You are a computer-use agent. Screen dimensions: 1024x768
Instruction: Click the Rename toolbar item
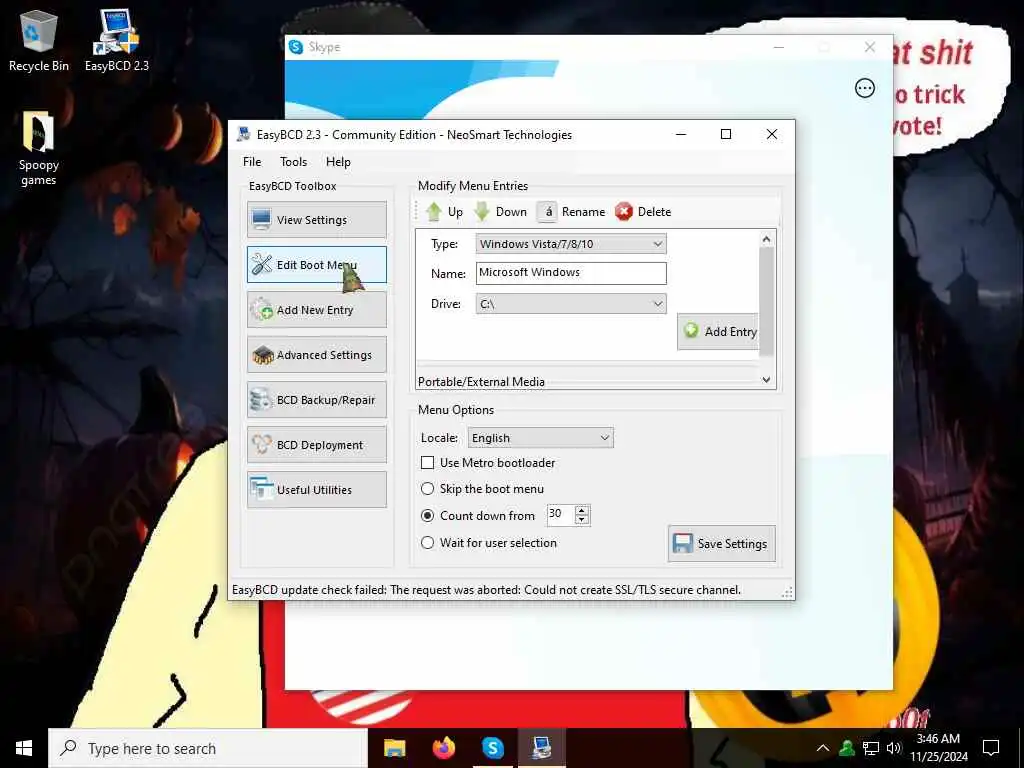point(572,212)
